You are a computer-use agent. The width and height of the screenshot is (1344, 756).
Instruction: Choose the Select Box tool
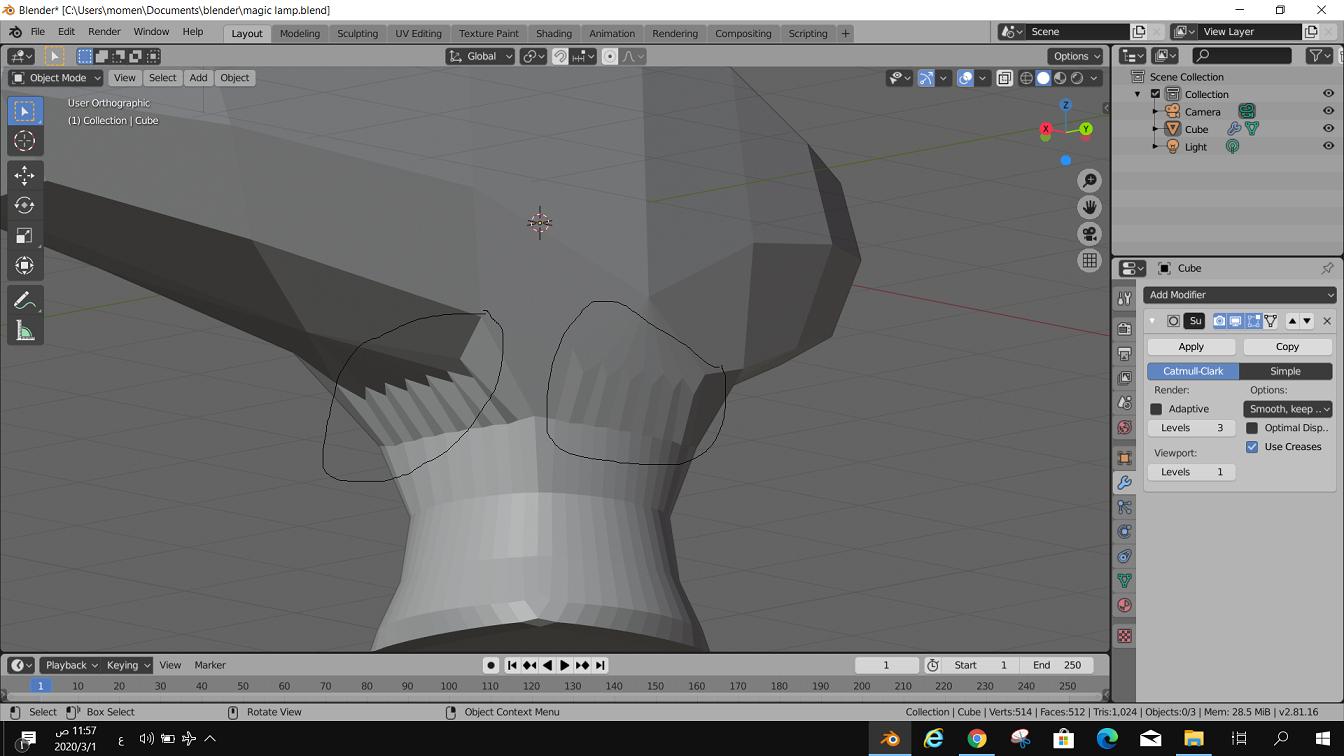point(25,111)
